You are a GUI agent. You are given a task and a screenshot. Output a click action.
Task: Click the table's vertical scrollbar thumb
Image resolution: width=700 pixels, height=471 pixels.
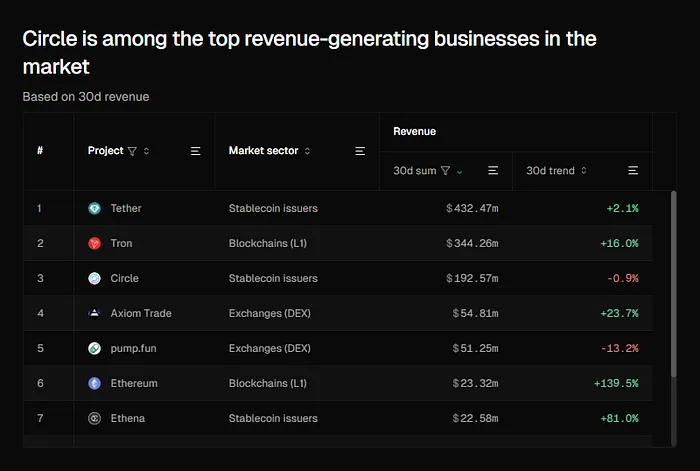tap(674, 284)
